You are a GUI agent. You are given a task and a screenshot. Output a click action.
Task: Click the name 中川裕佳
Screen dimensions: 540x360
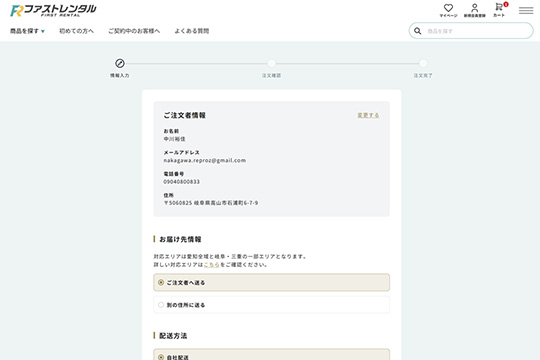pyautogui.click(x=174, y=139)
